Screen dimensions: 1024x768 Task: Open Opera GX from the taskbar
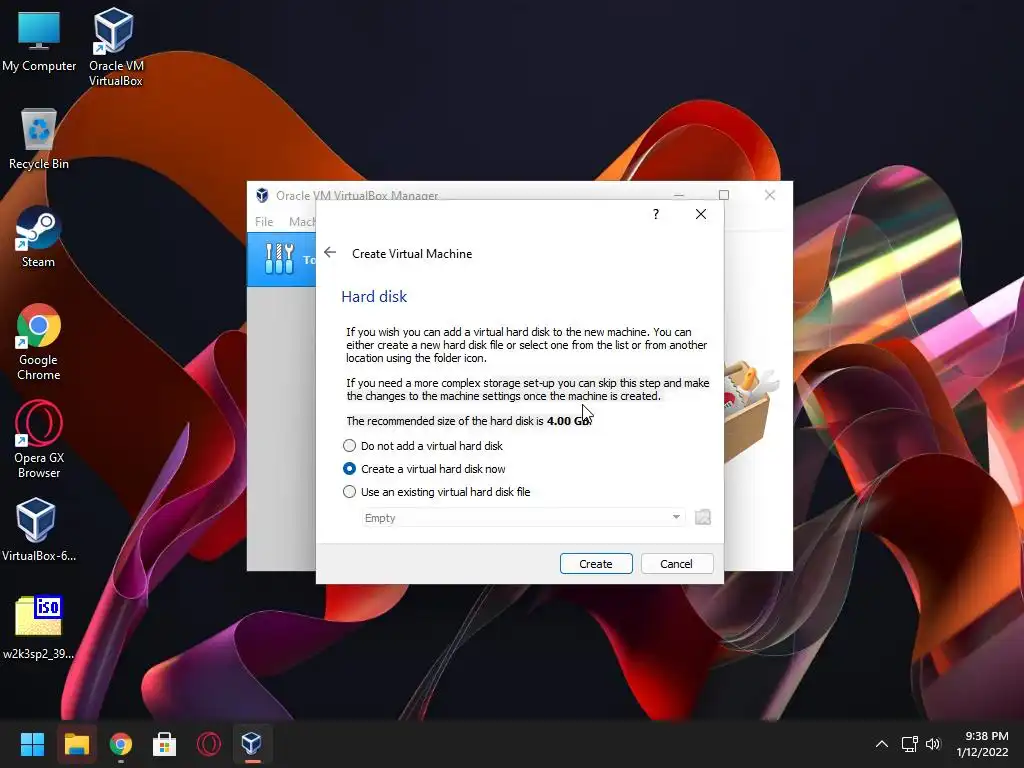click(209, 744)
